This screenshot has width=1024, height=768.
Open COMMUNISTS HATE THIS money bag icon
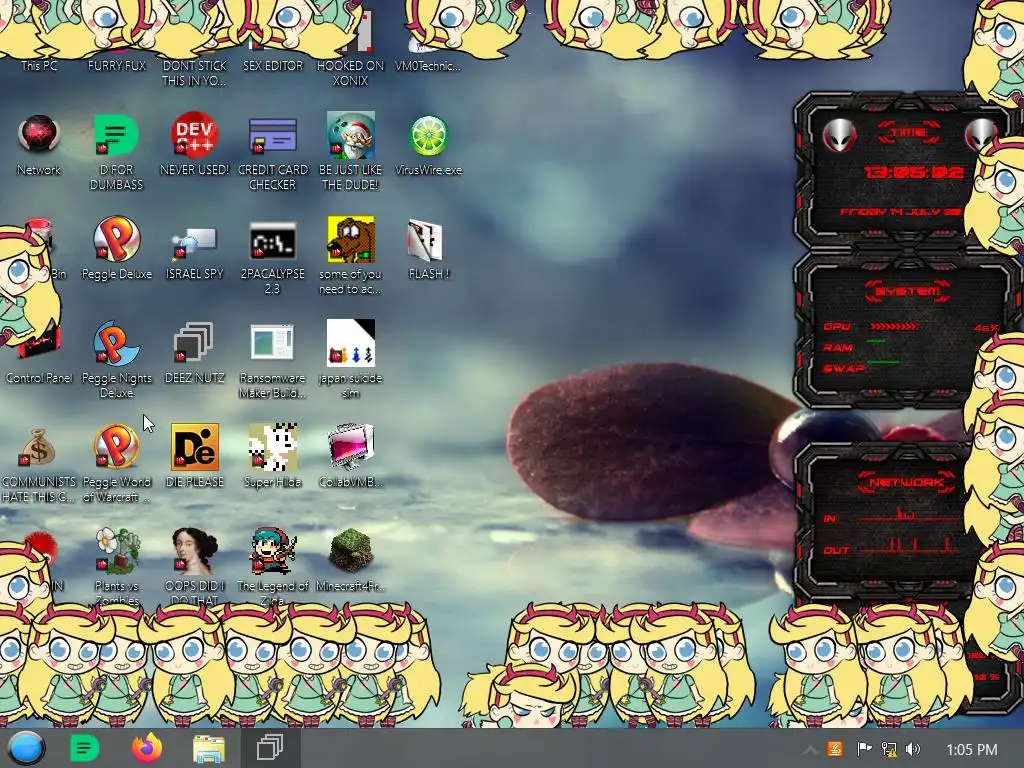(37, 448)
